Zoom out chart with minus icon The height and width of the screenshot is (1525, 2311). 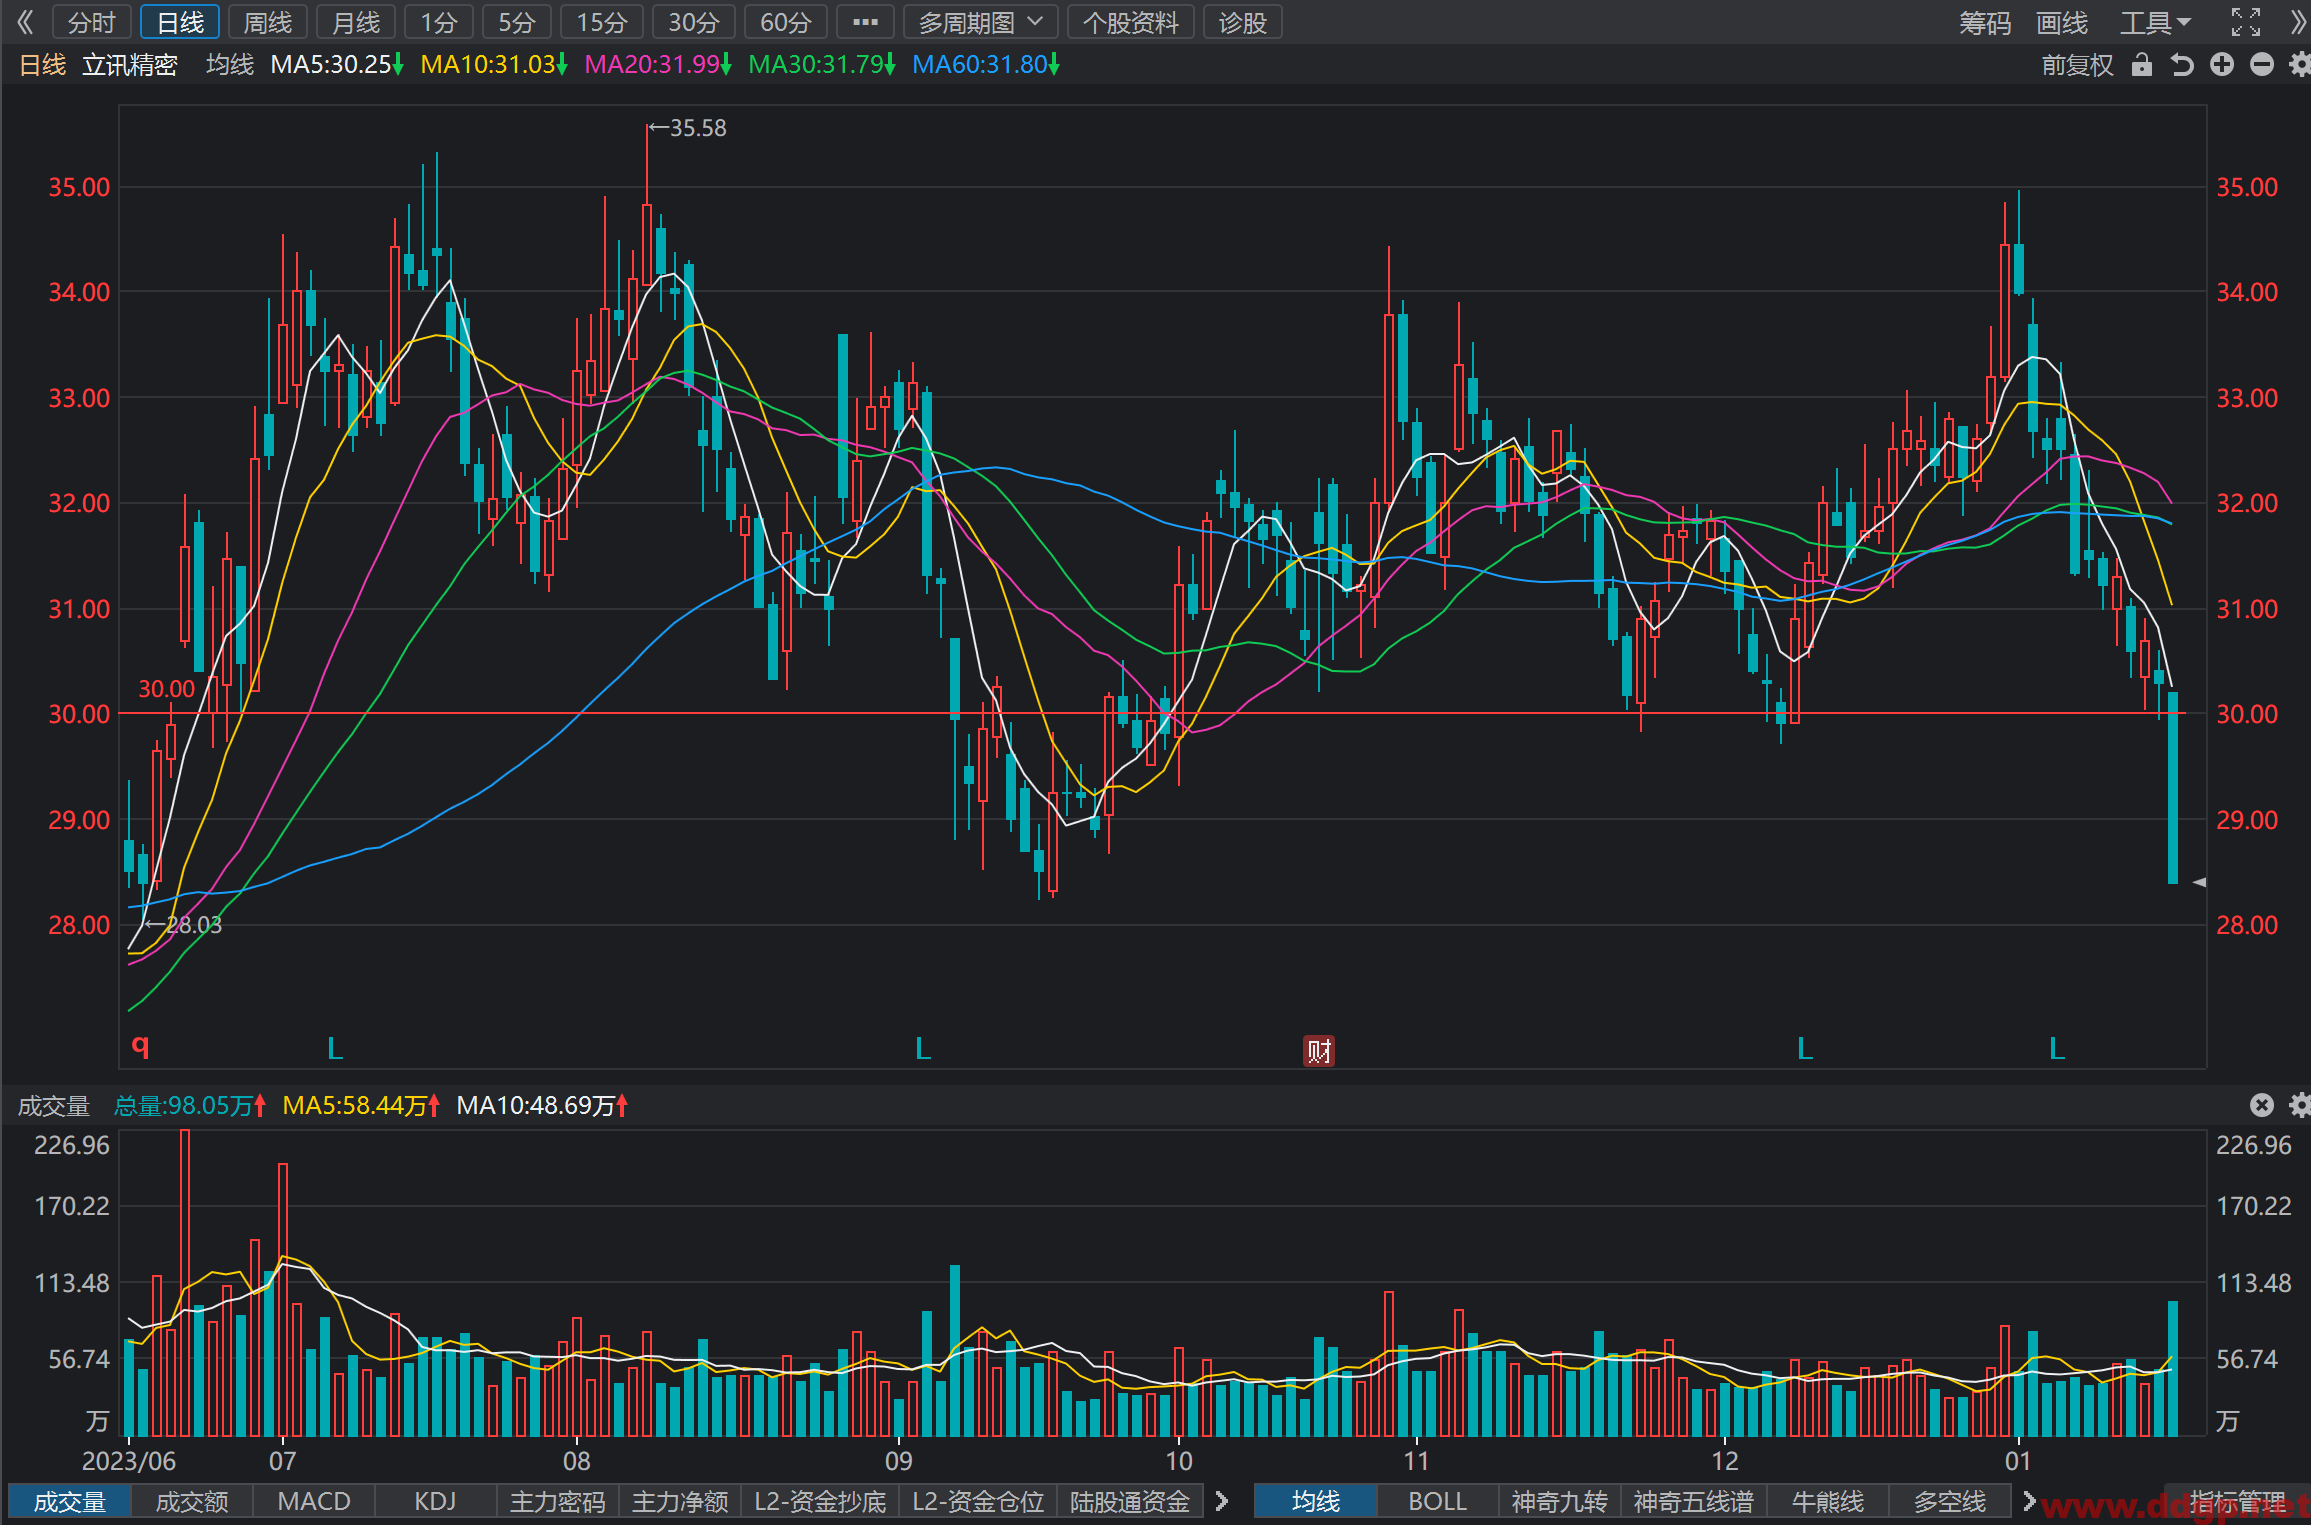(2262, 65)
